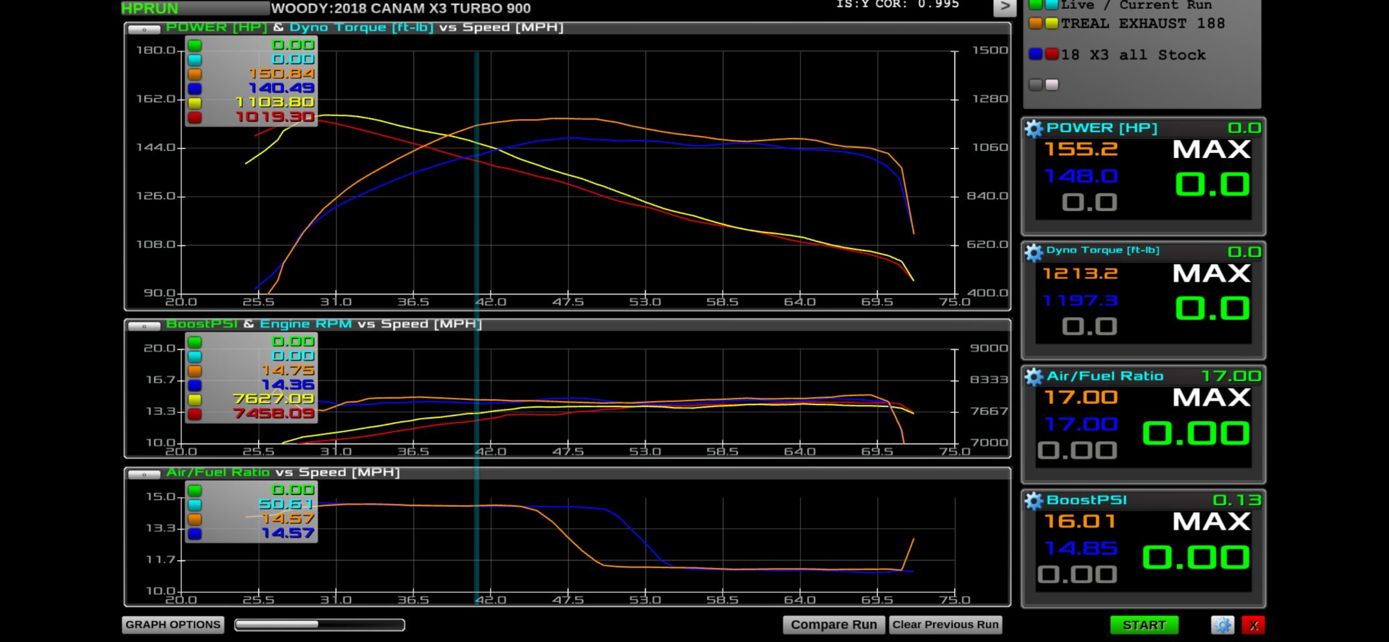1389x642 pixels.
Task: Toggle red RPM trace in Boost graph legend
Action: pos(195,414)
